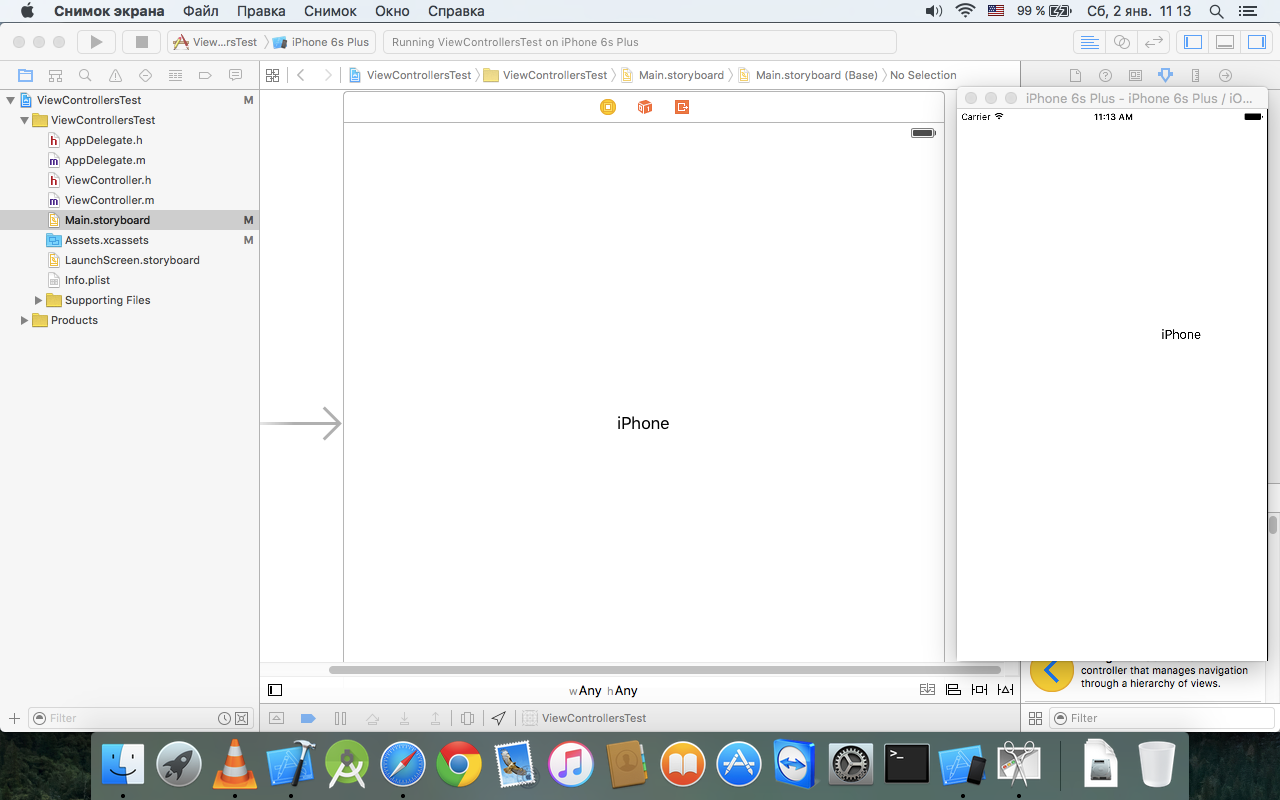This screenshot has width=1280, height=800.
Task: Open the Снимок menu
Action: [x=330, y=11]
